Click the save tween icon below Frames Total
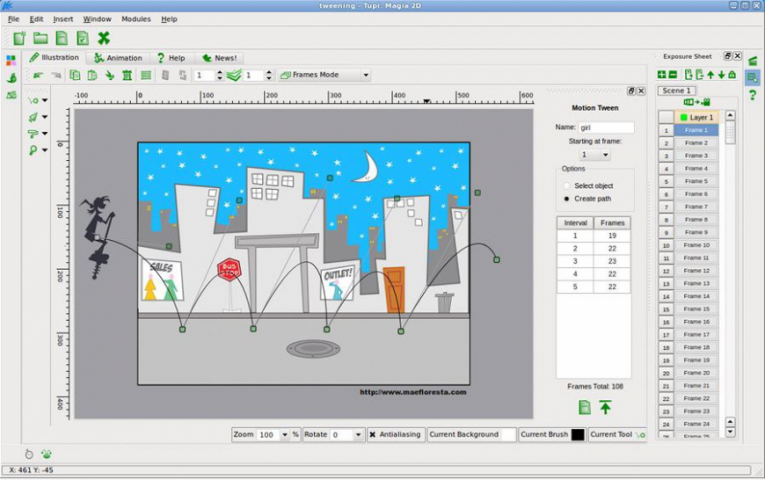 (x=584, y=407)
